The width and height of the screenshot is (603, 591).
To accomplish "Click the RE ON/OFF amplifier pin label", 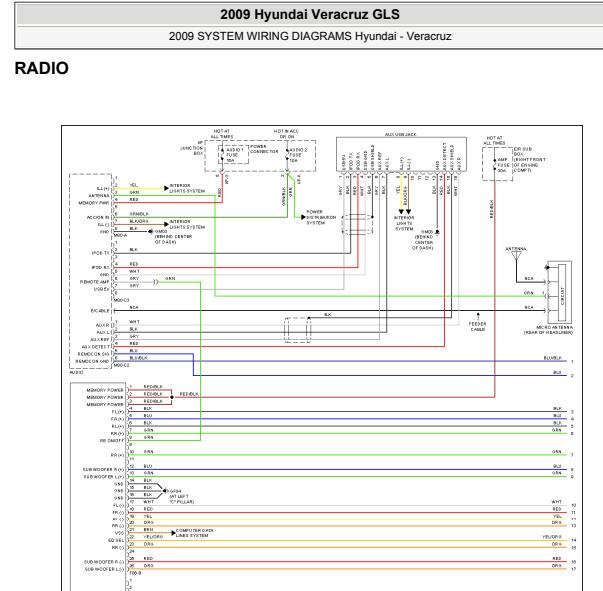I will [112, 441].
